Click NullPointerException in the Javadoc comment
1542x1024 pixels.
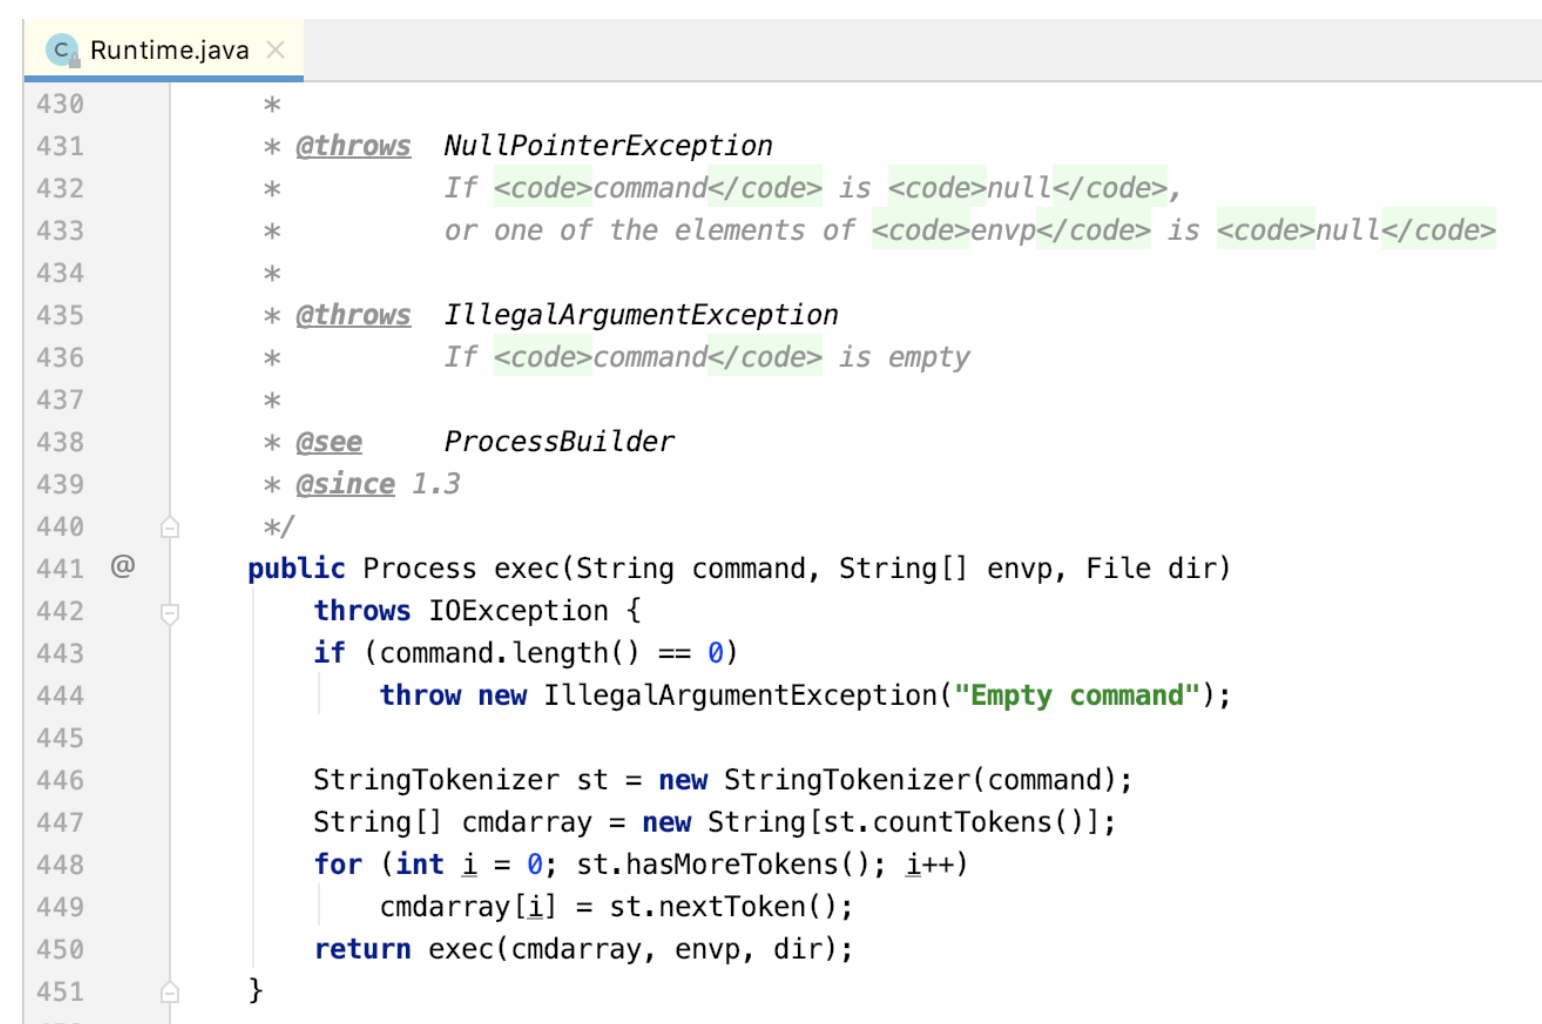click(x=608, y=146)
